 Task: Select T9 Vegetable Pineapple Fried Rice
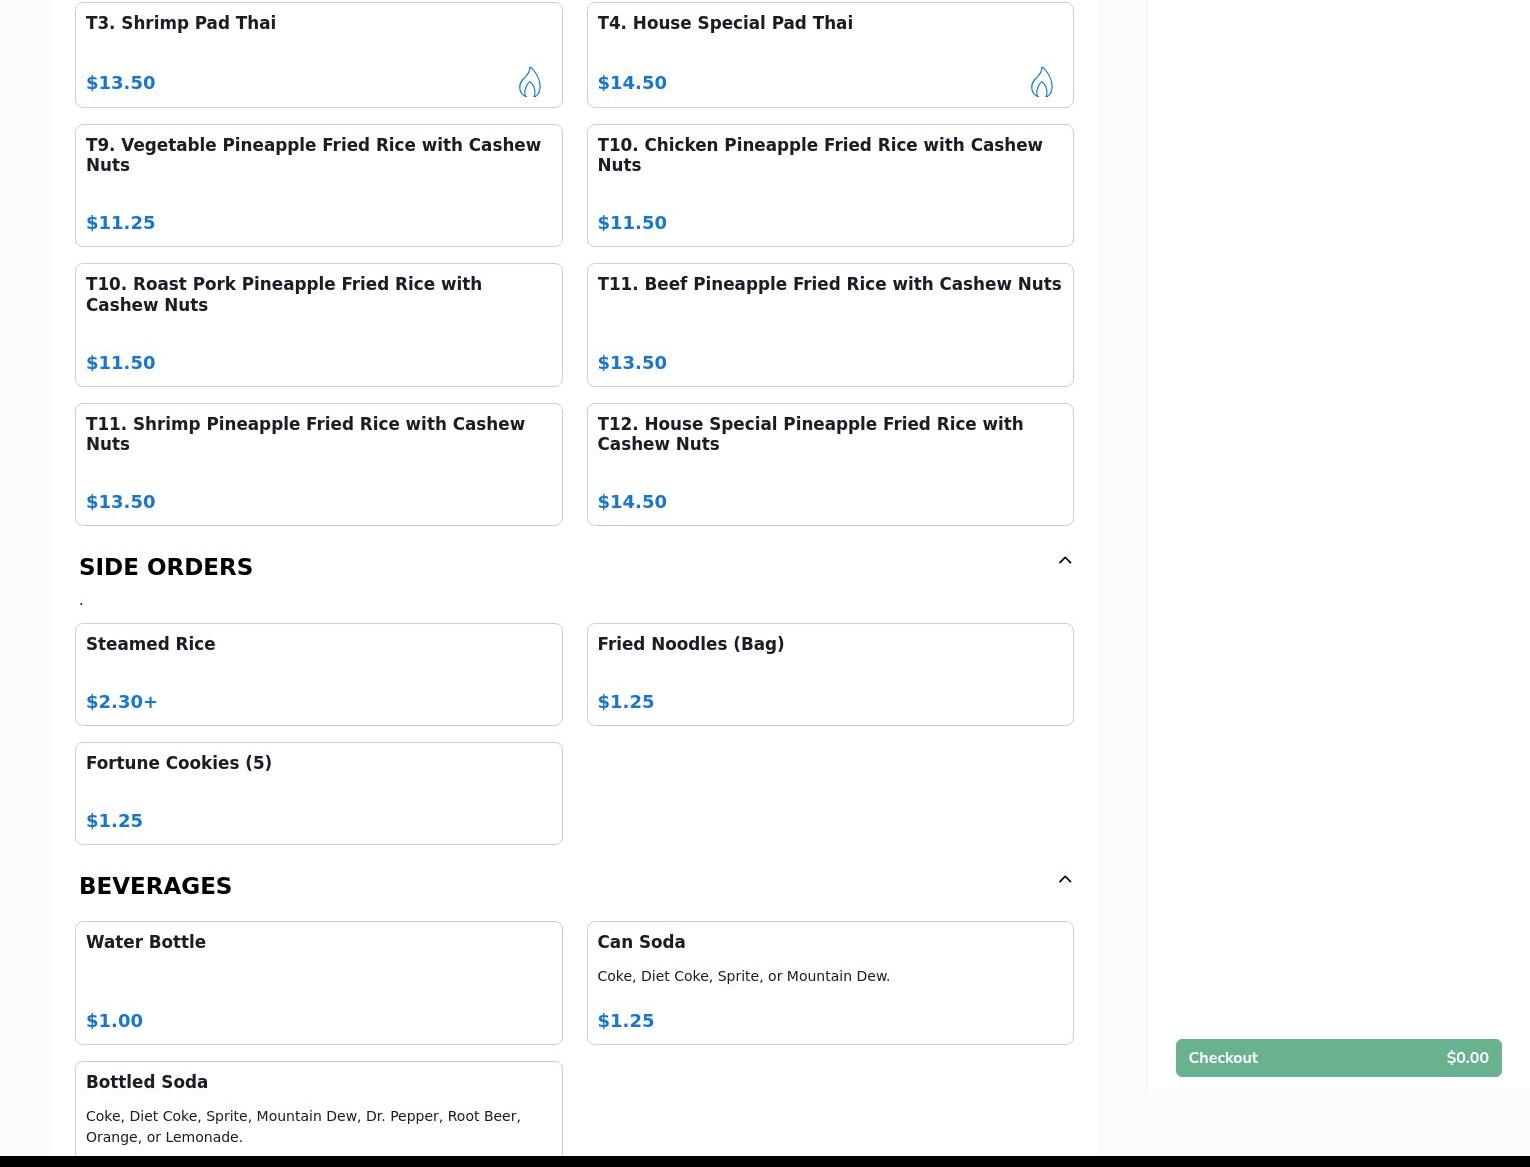[318, 185]
